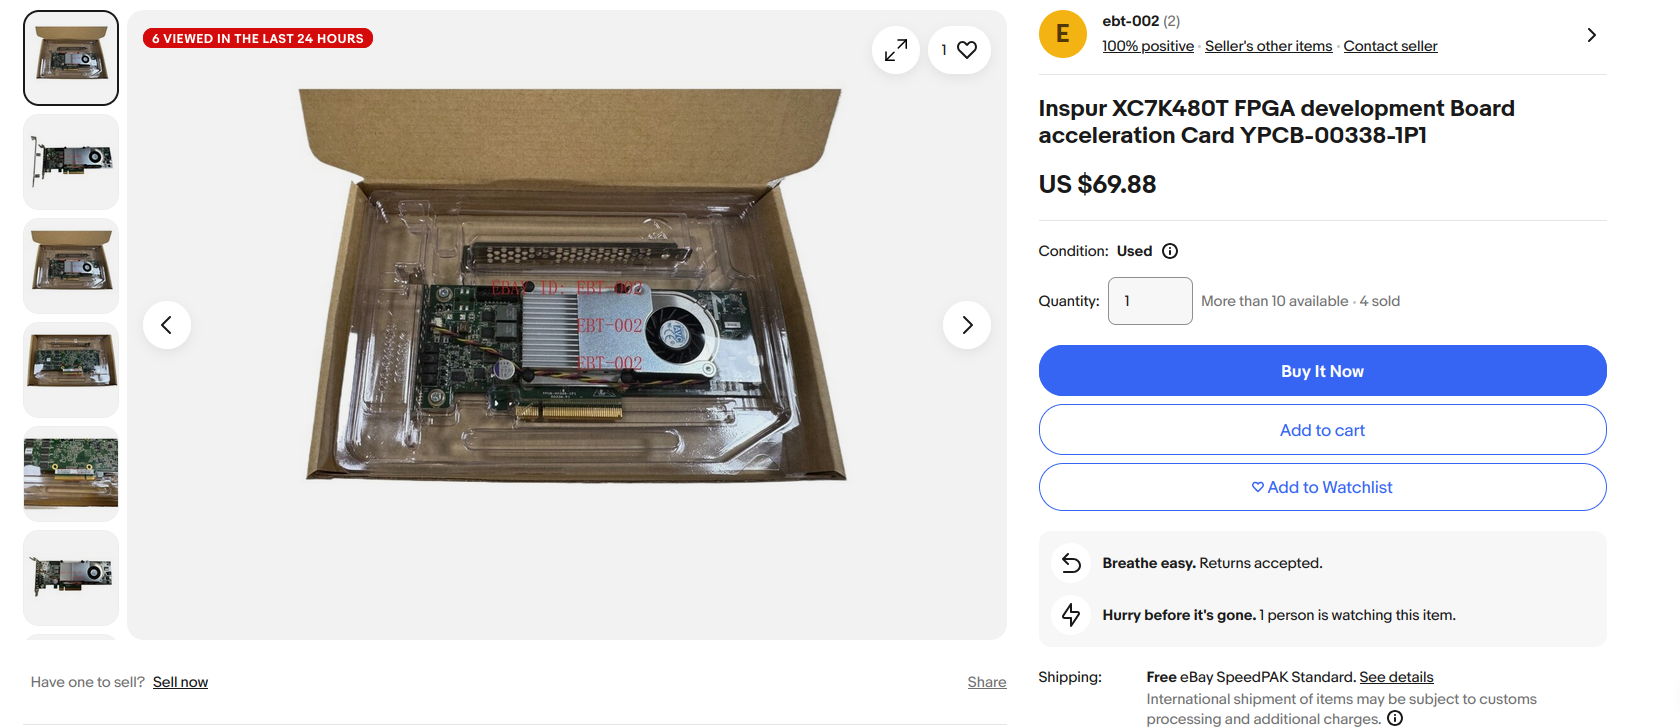Open Contact seller

click(1389, 45)
